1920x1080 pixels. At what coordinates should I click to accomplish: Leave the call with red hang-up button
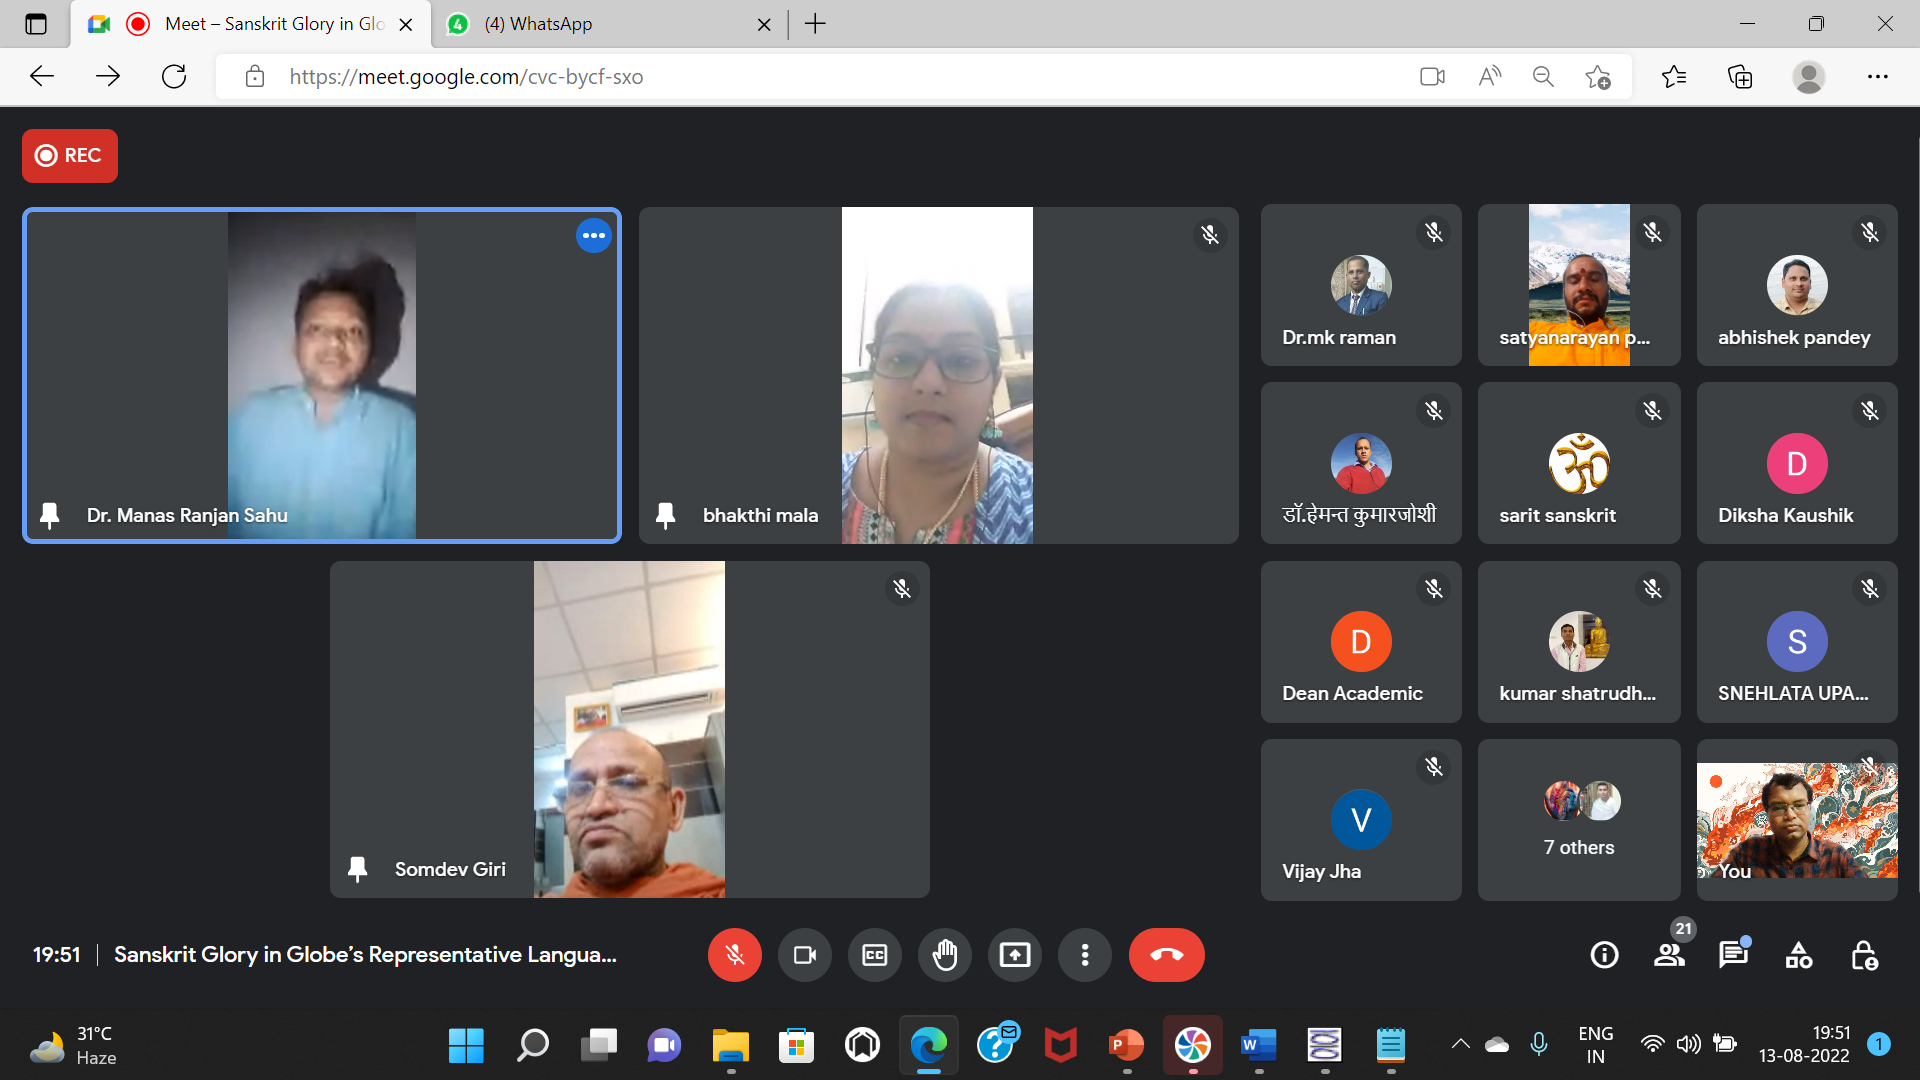click(x=1166, y=955)
